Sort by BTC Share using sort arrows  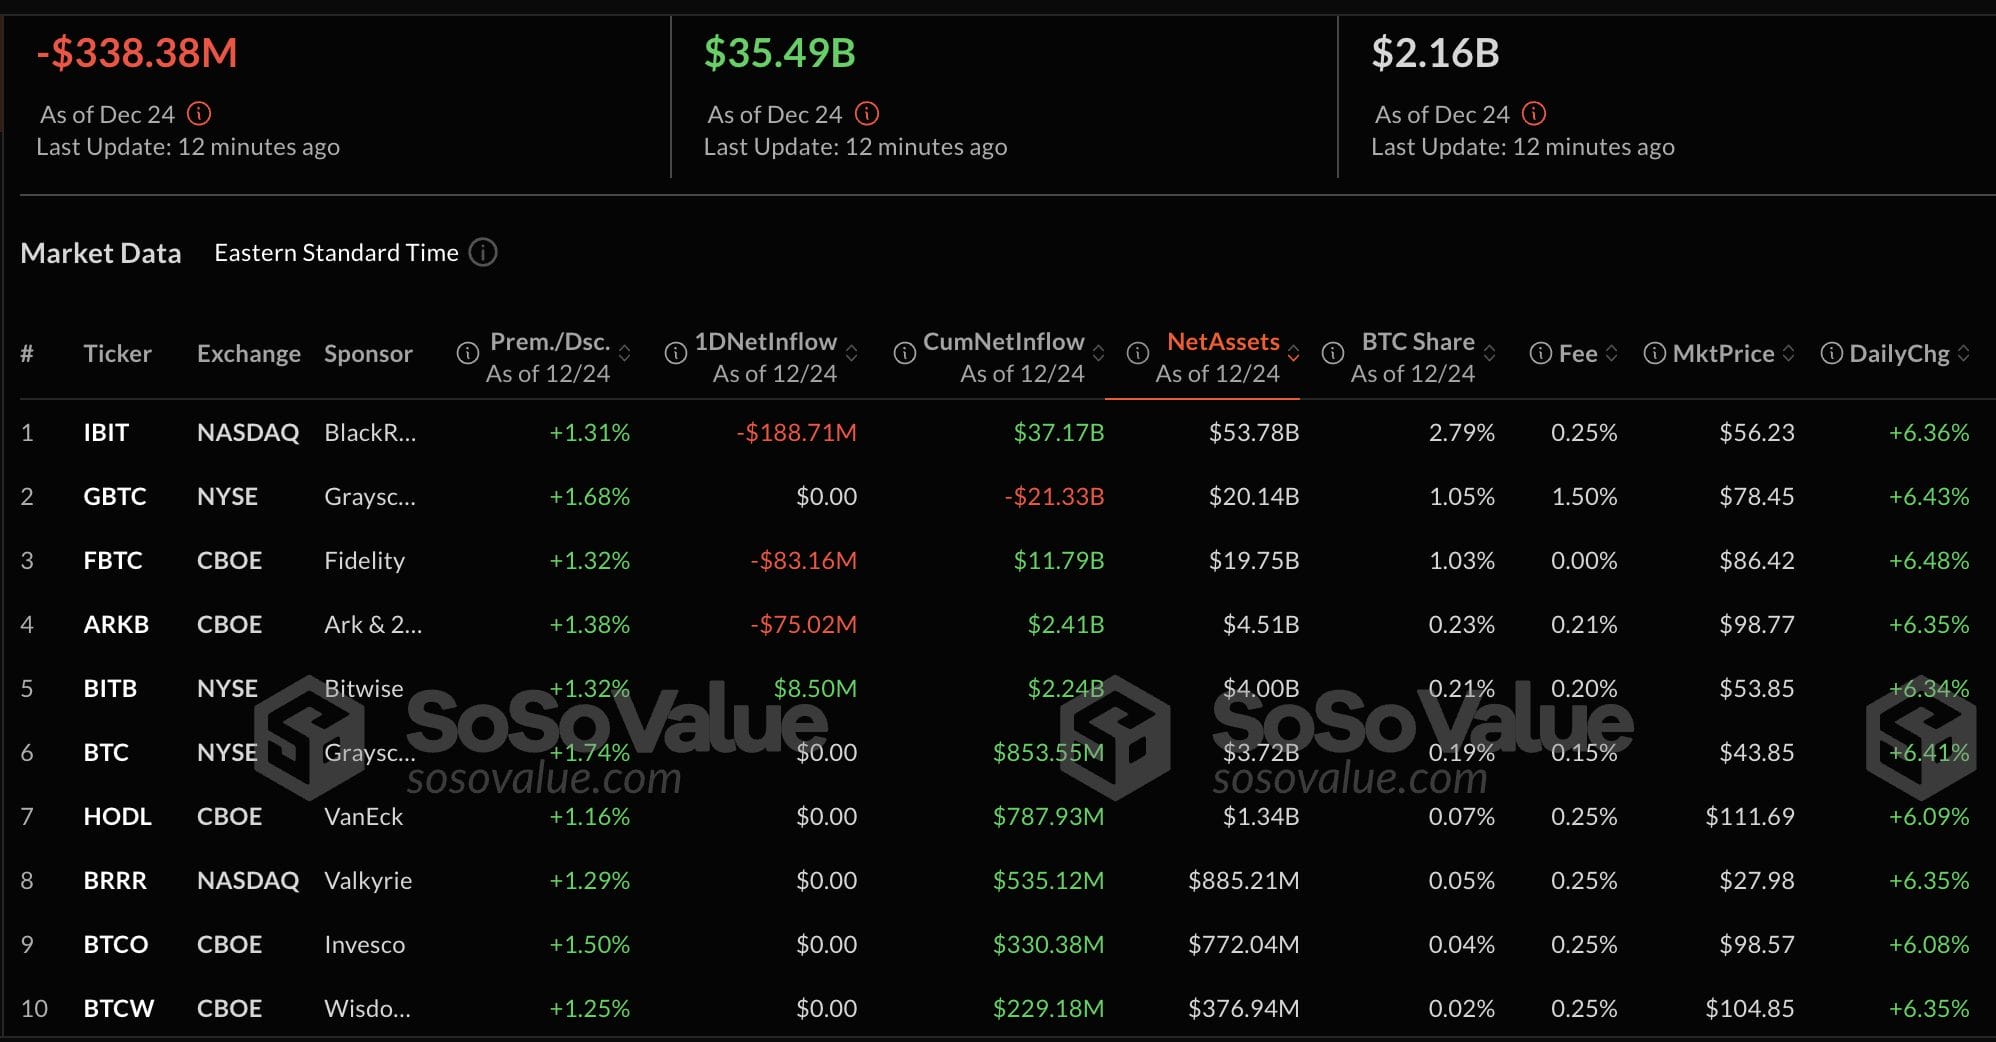point(1490,353)
